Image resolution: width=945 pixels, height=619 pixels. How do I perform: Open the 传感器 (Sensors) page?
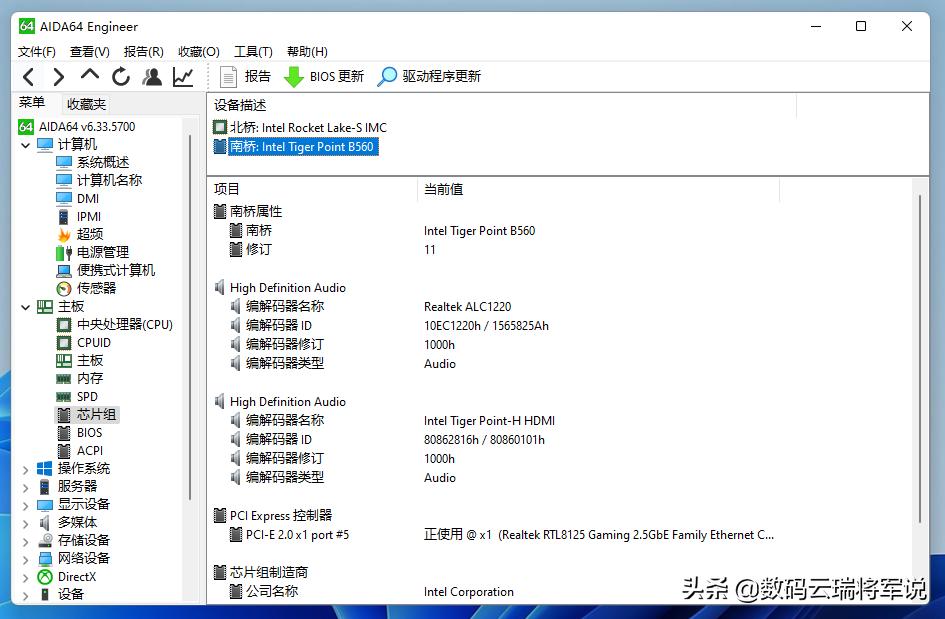[x=86, y=288]
